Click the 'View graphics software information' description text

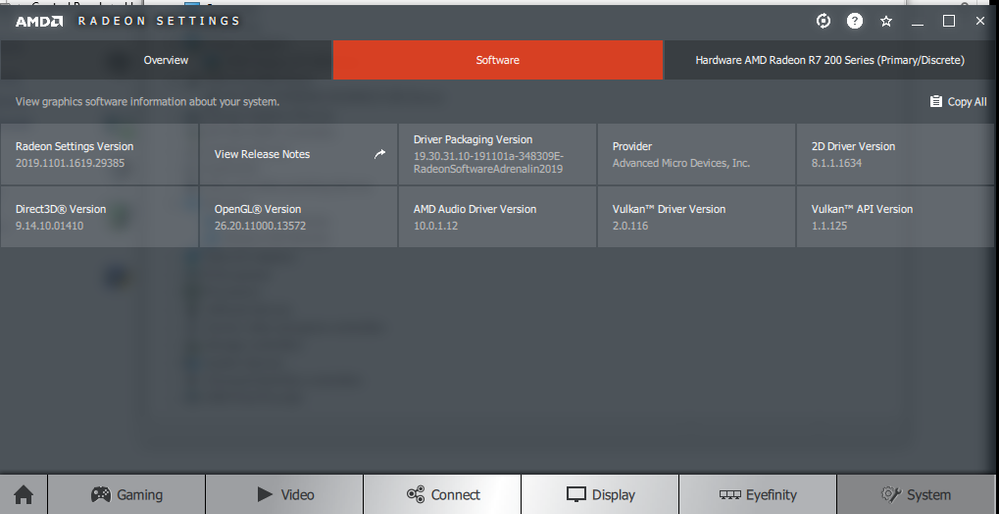click(147, 101)
